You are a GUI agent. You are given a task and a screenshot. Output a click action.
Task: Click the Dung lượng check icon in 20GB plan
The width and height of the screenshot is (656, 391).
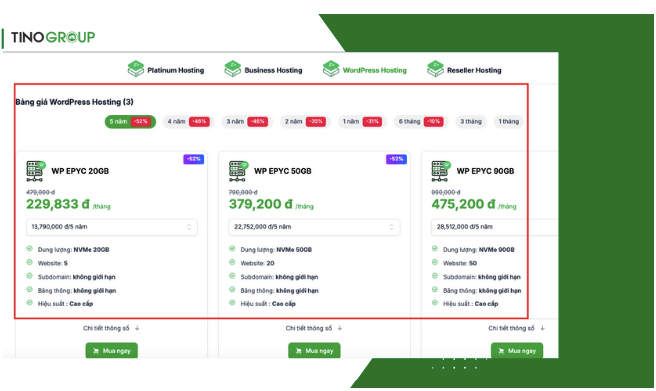[29, 249]
